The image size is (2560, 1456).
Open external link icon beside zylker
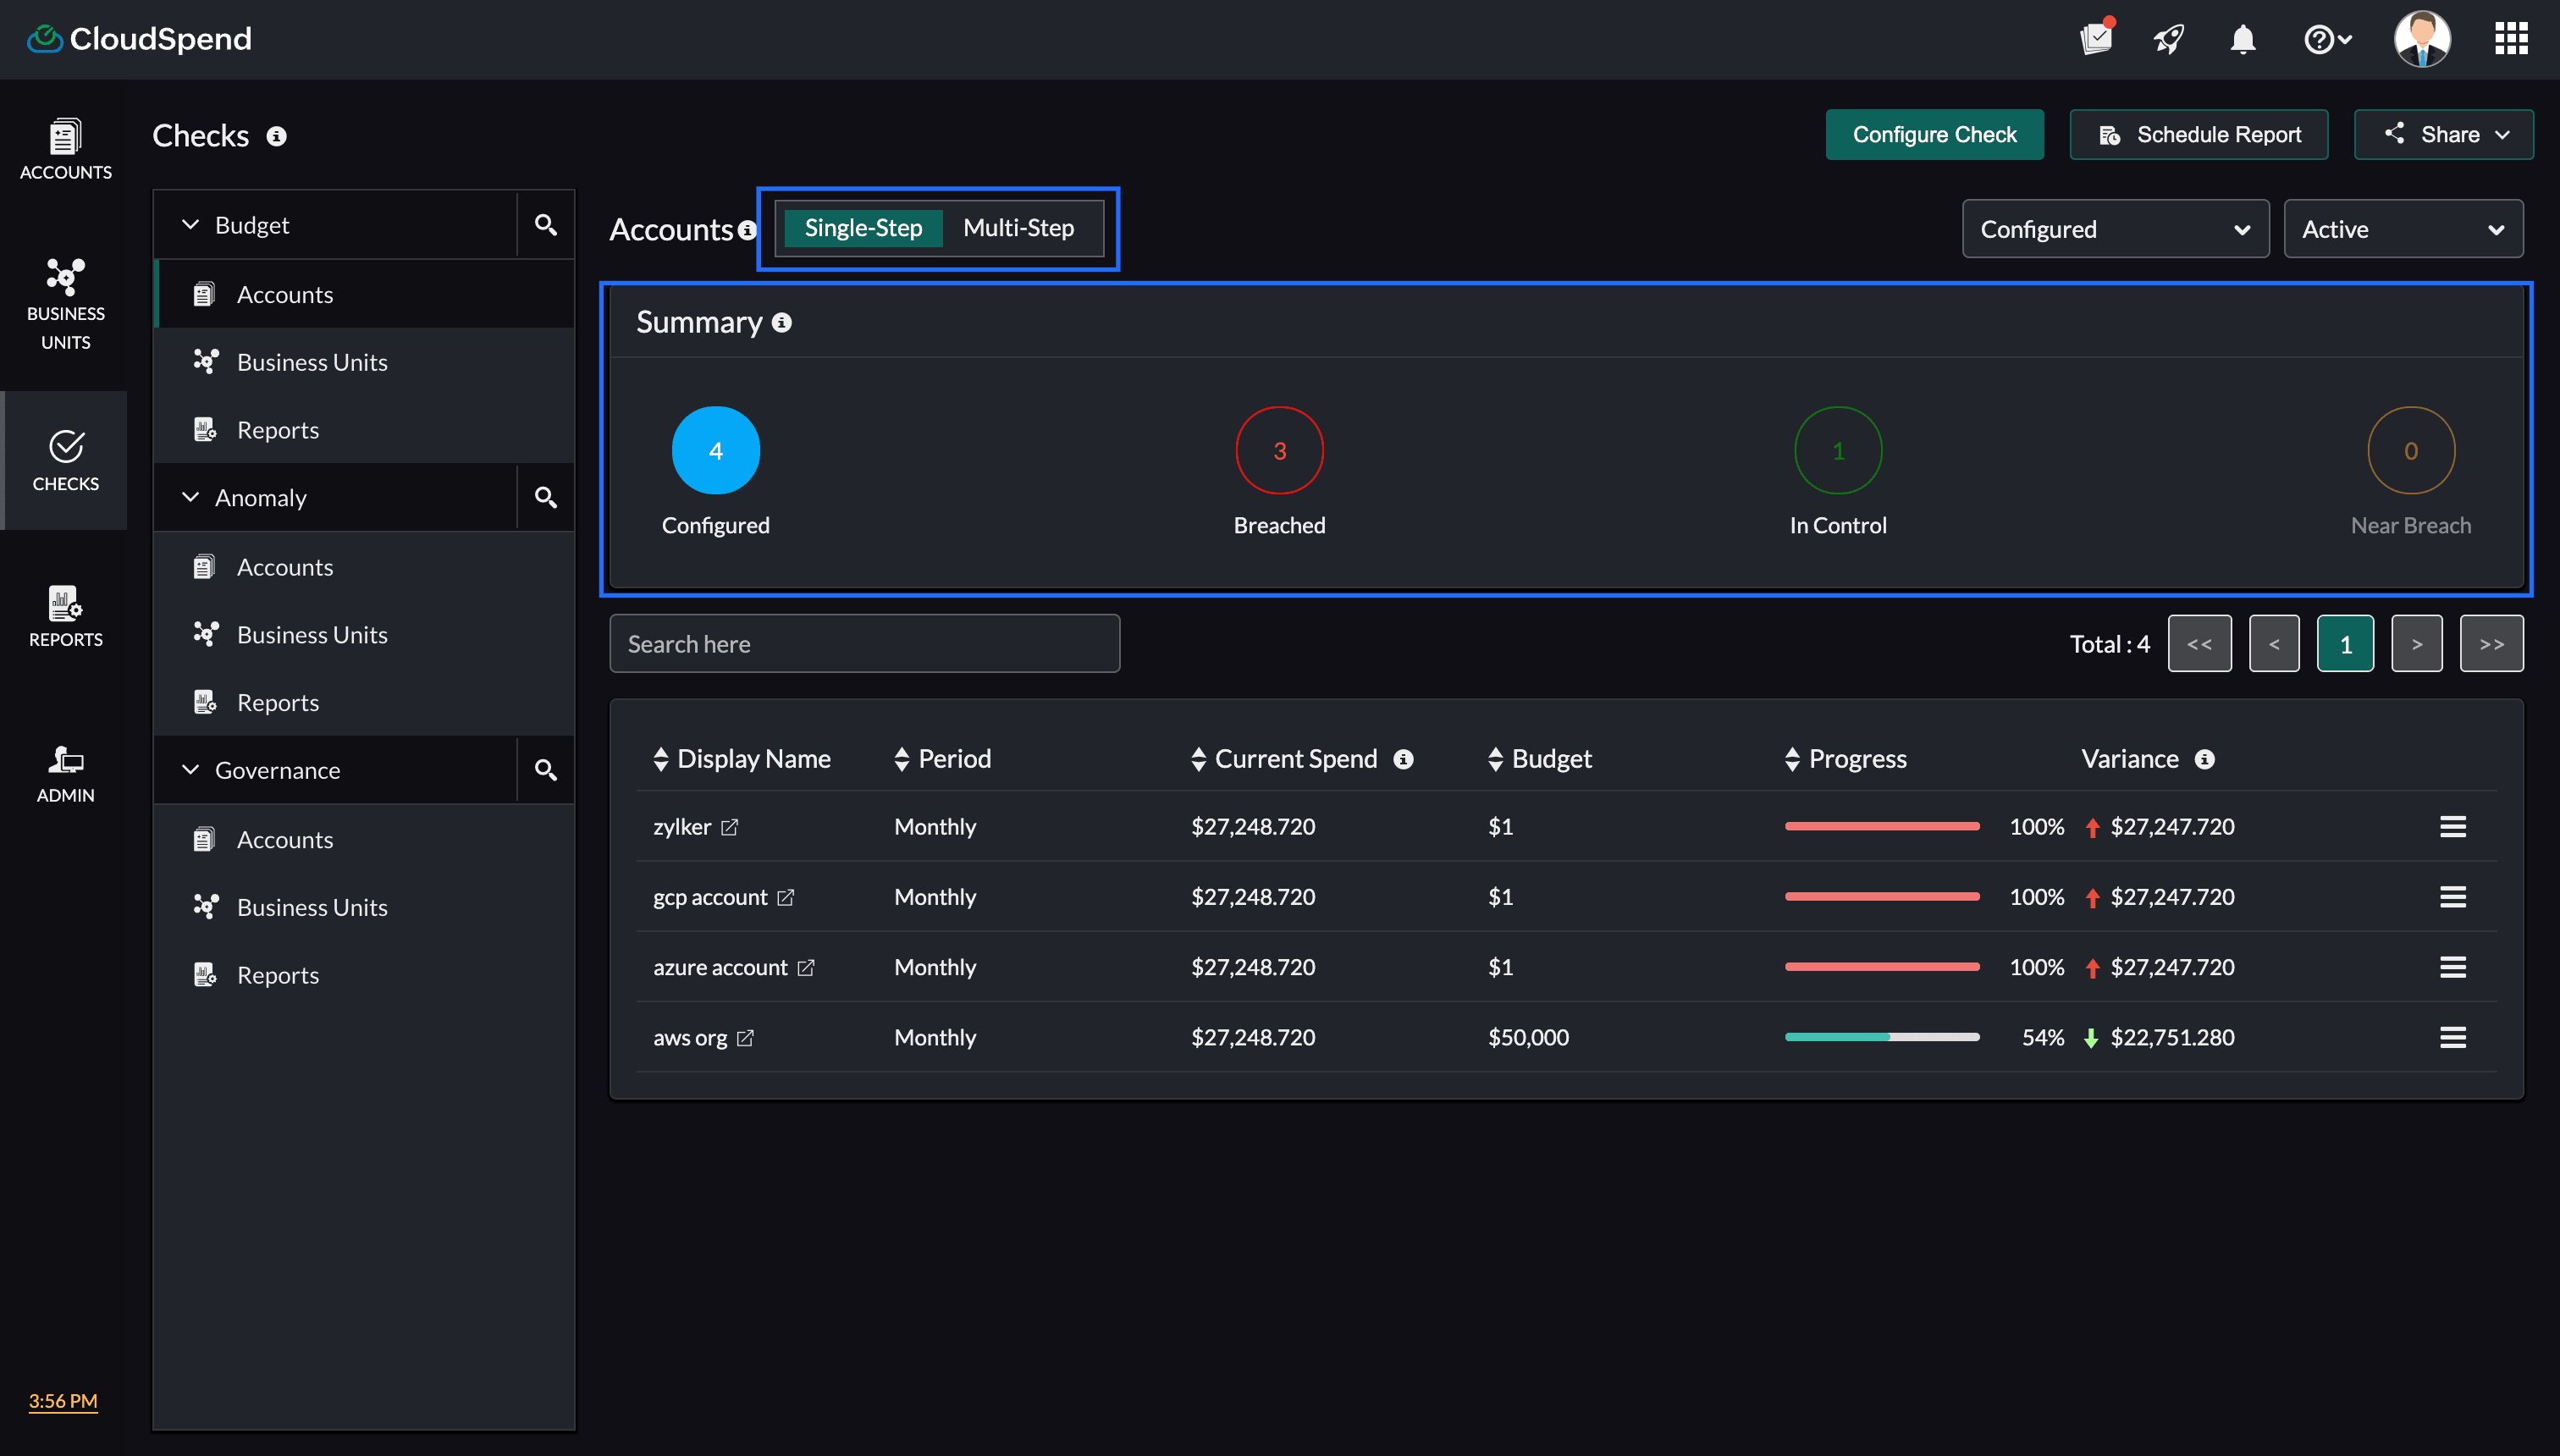pos(730,827)
